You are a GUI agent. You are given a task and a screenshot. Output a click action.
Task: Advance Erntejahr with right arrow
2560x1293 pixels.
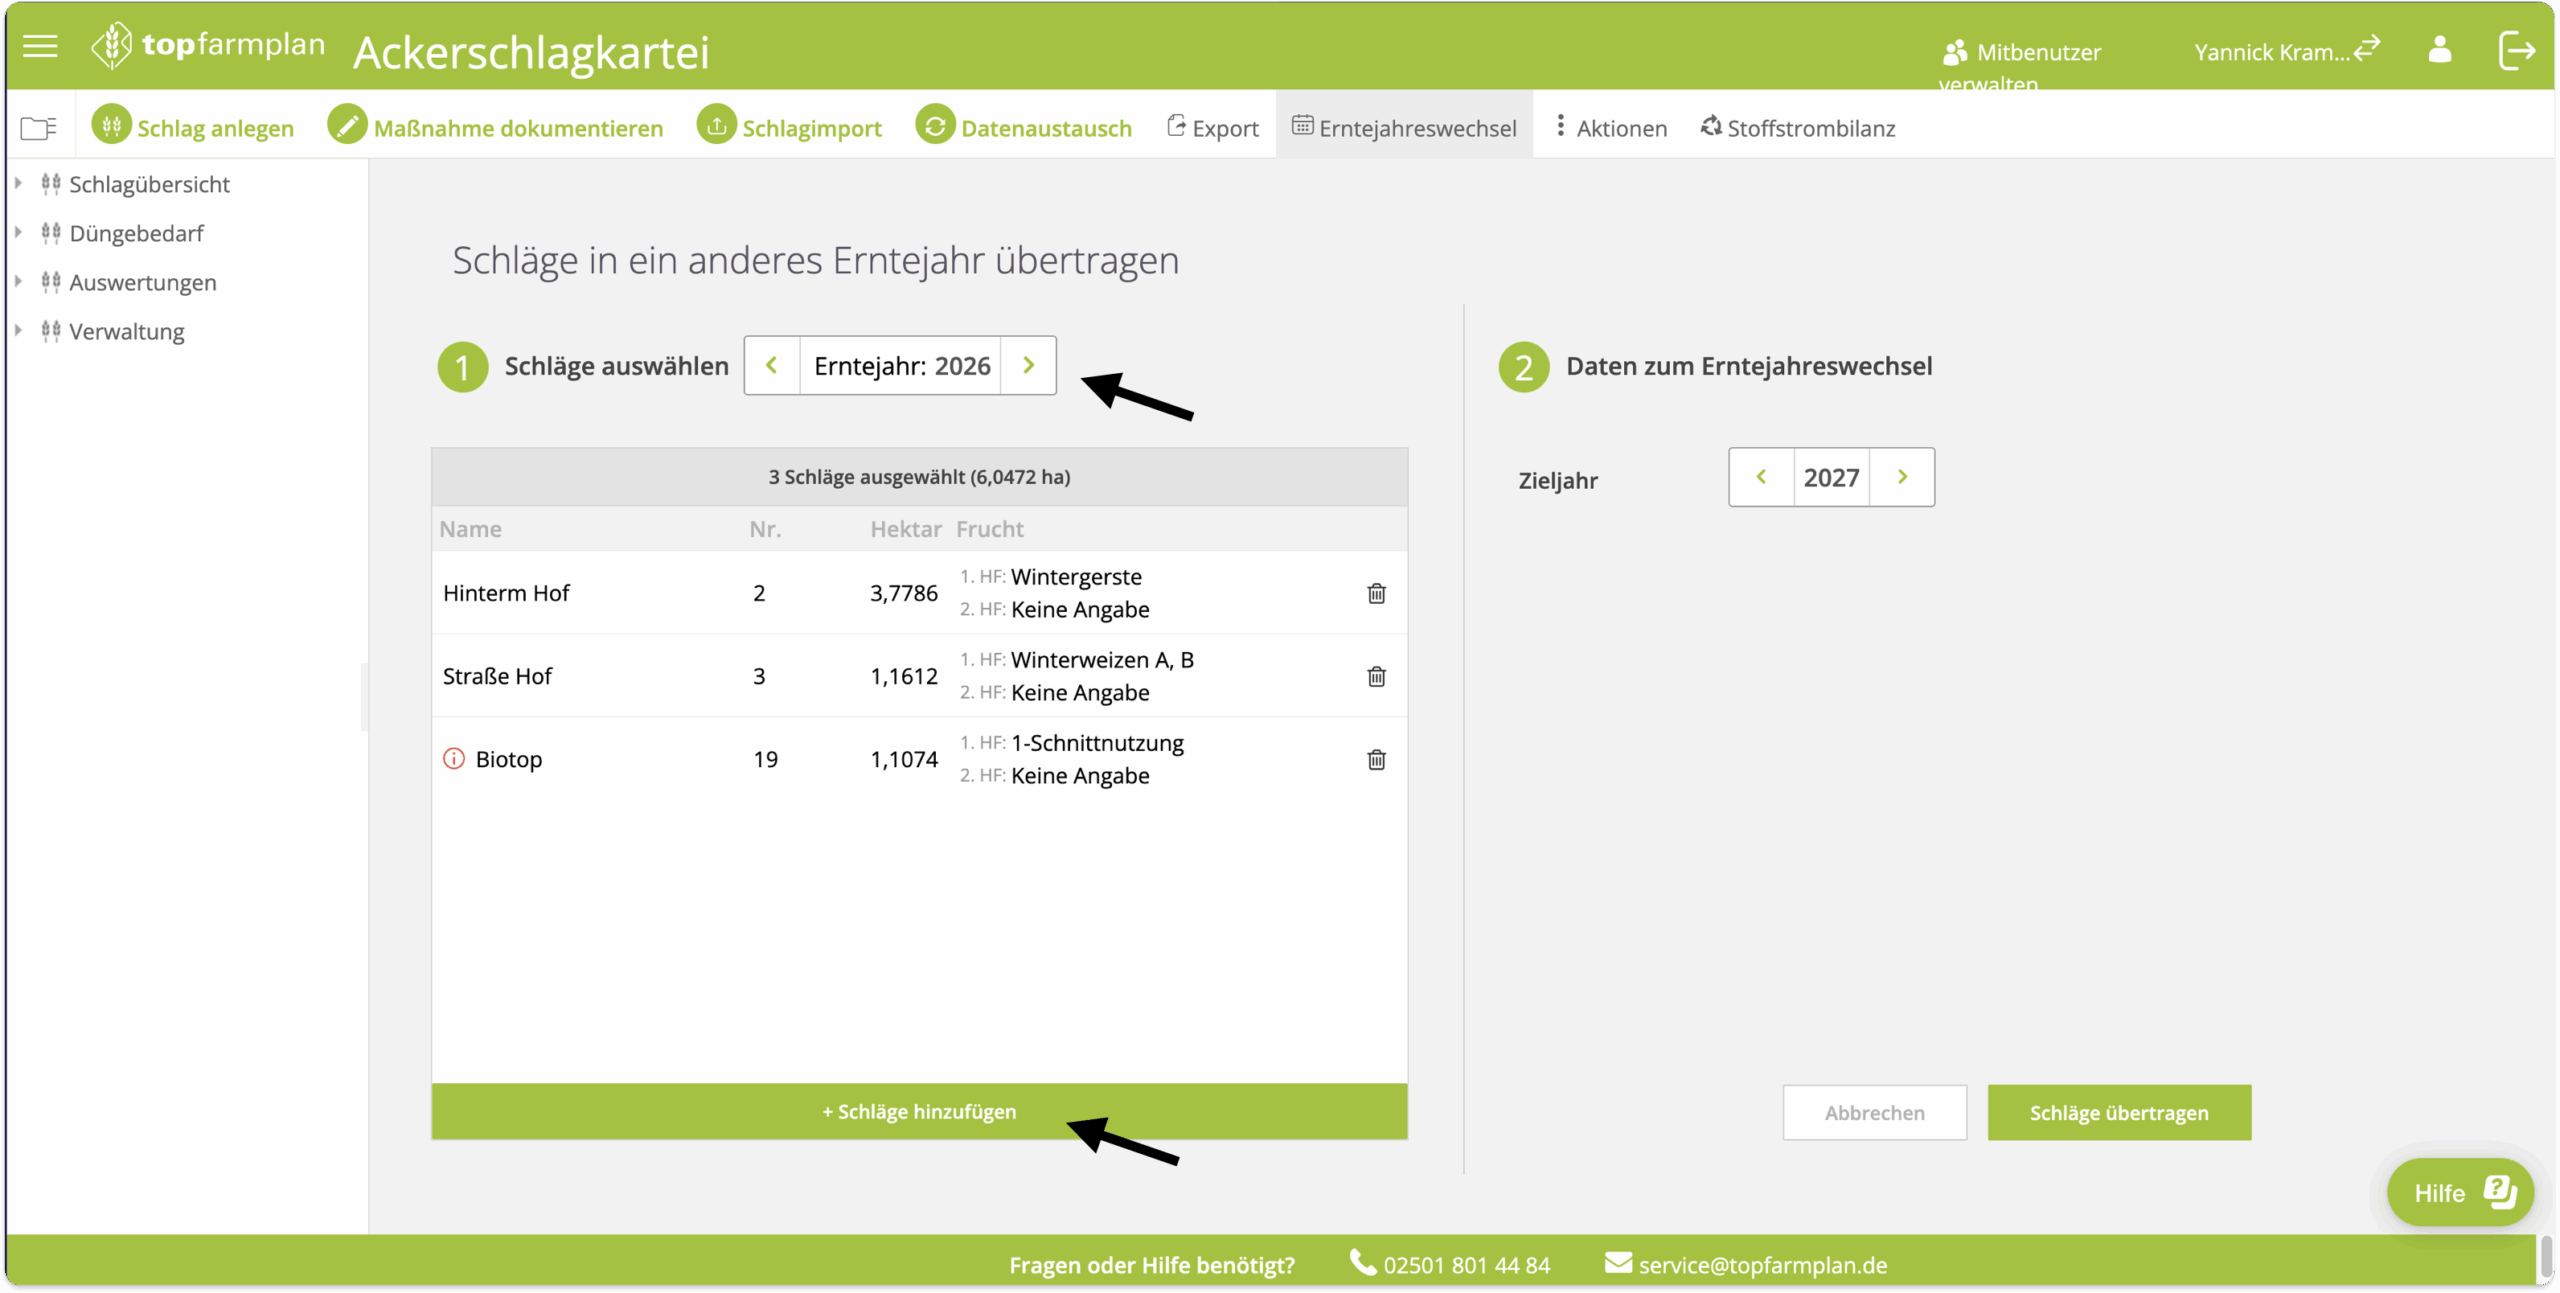1028,365
